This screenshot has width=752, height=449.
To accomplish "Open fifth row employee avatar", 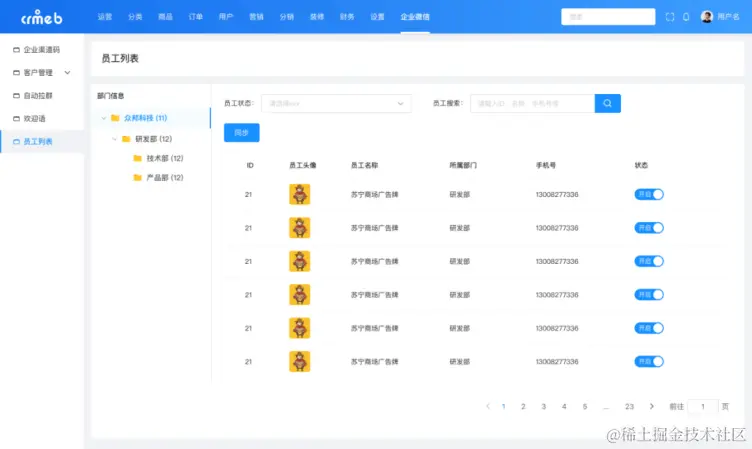I will (300, 328).
